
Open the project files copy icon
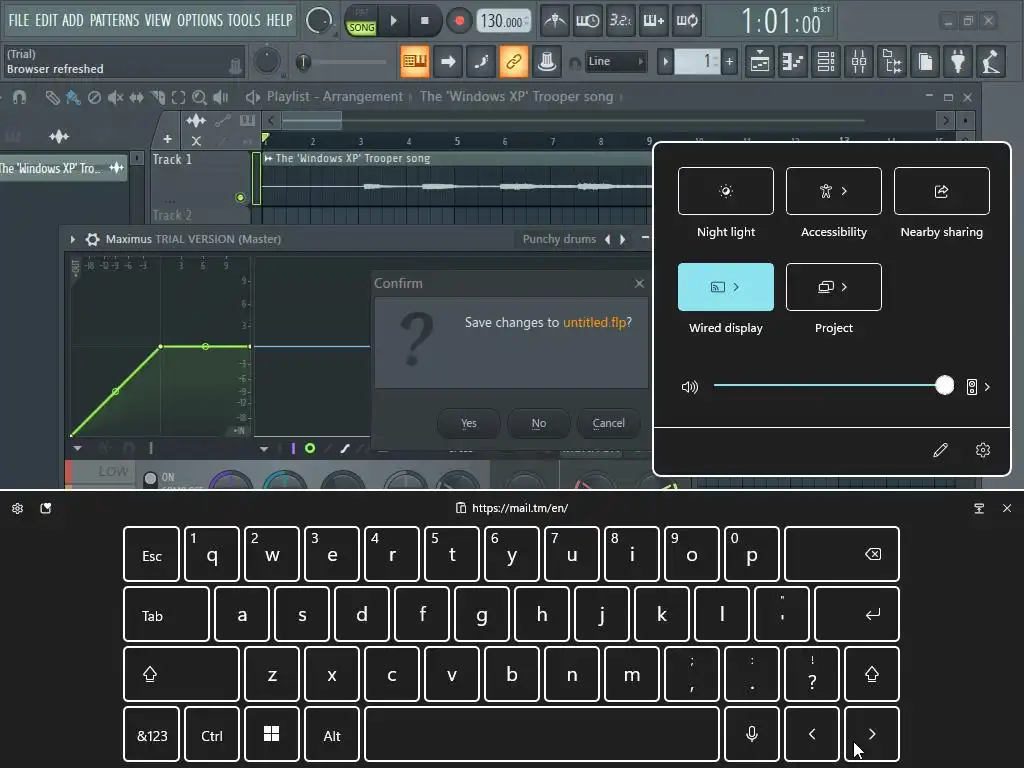click(925, 61)
